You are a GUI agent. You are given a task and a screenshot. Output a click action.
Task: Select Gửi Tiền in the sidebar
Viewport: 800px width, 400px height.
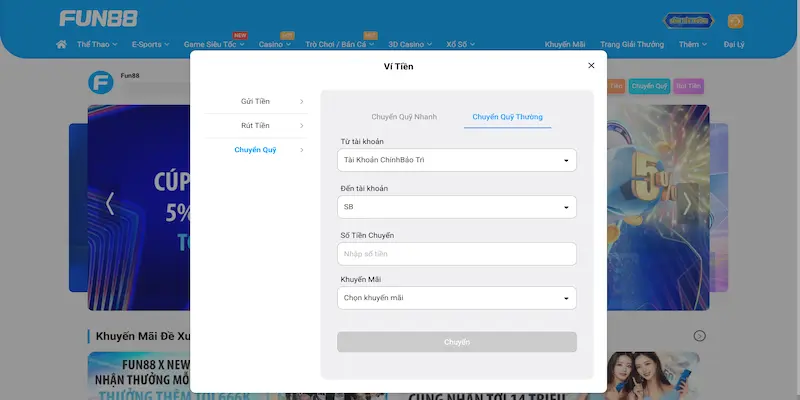click(256, 101)
